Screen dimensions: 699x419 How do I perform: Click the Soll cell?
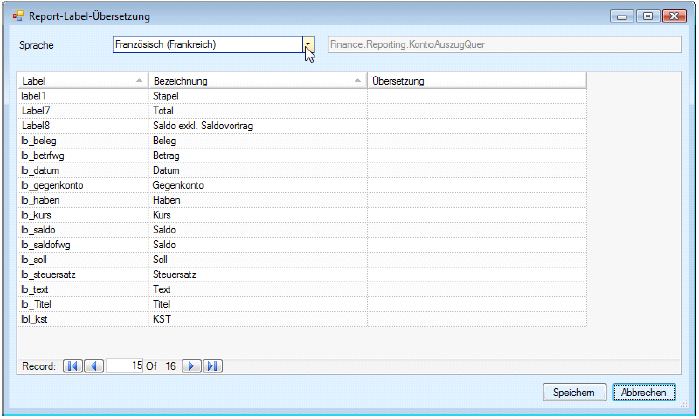[258, 259]
